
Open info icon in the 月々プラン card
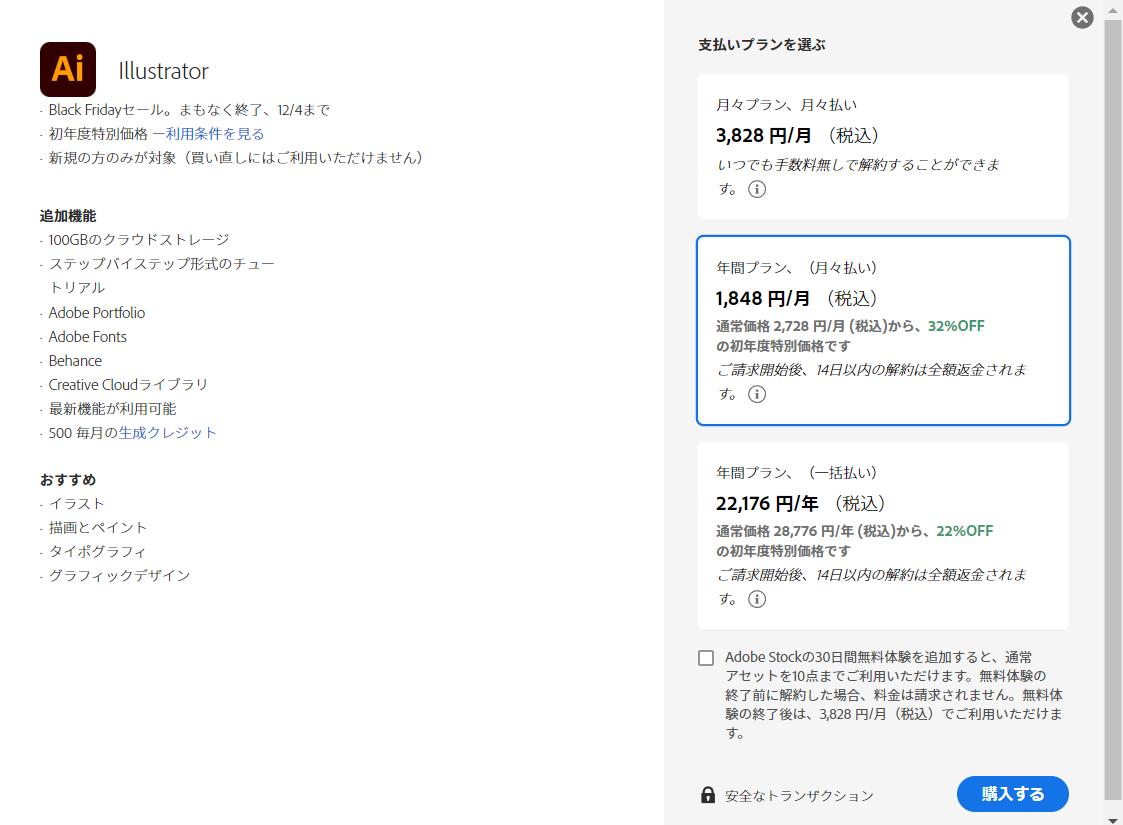[757, 189]
